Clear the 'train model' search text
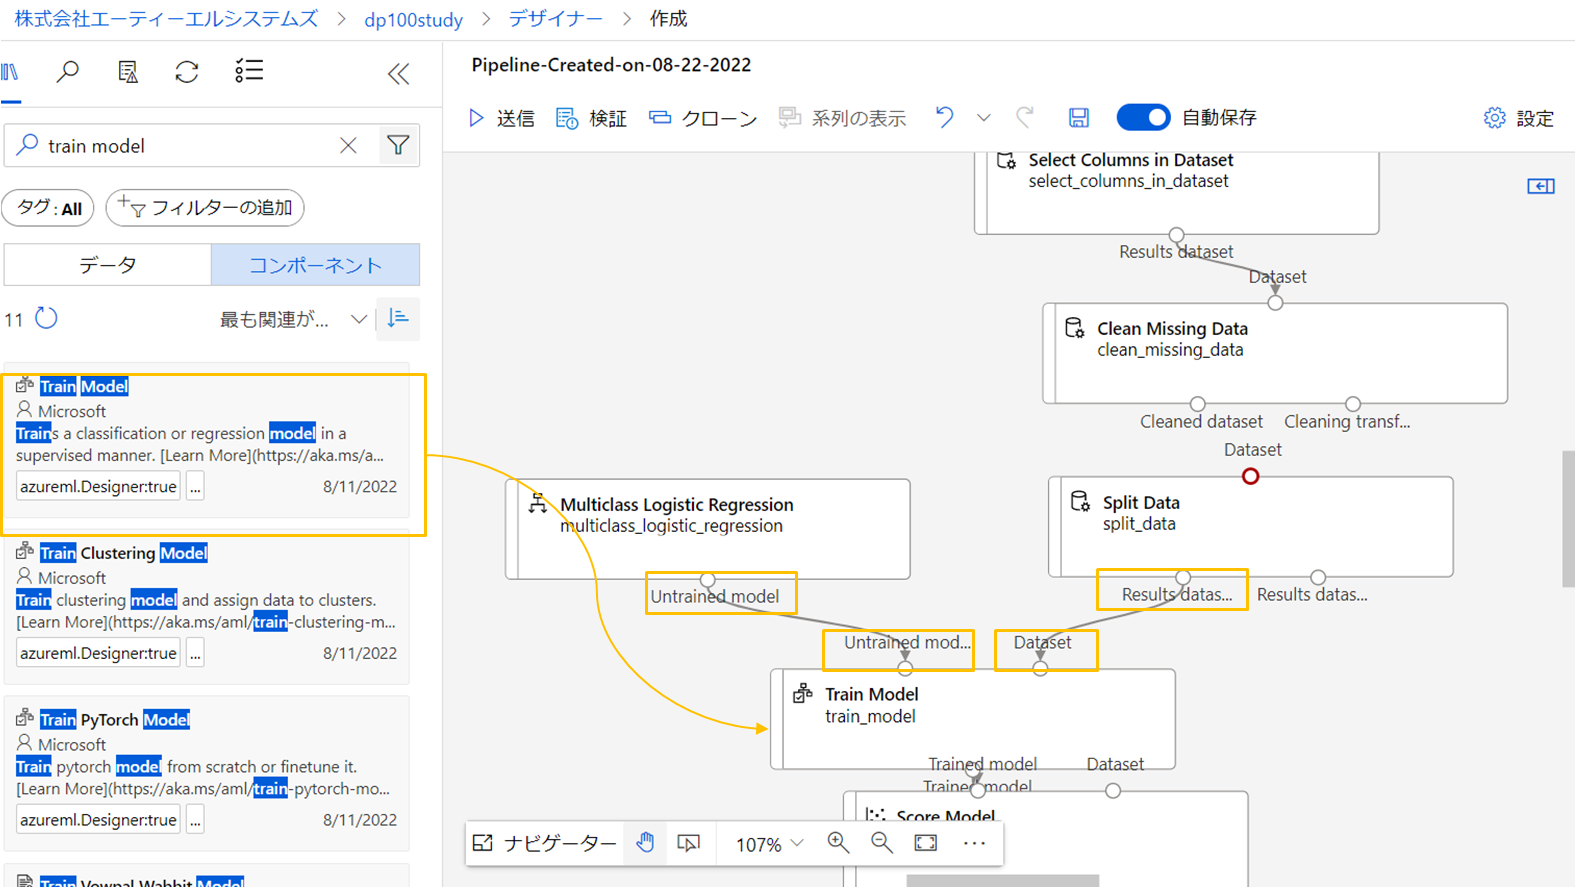This screenshot has width=1575, height=887. point(348,146)
